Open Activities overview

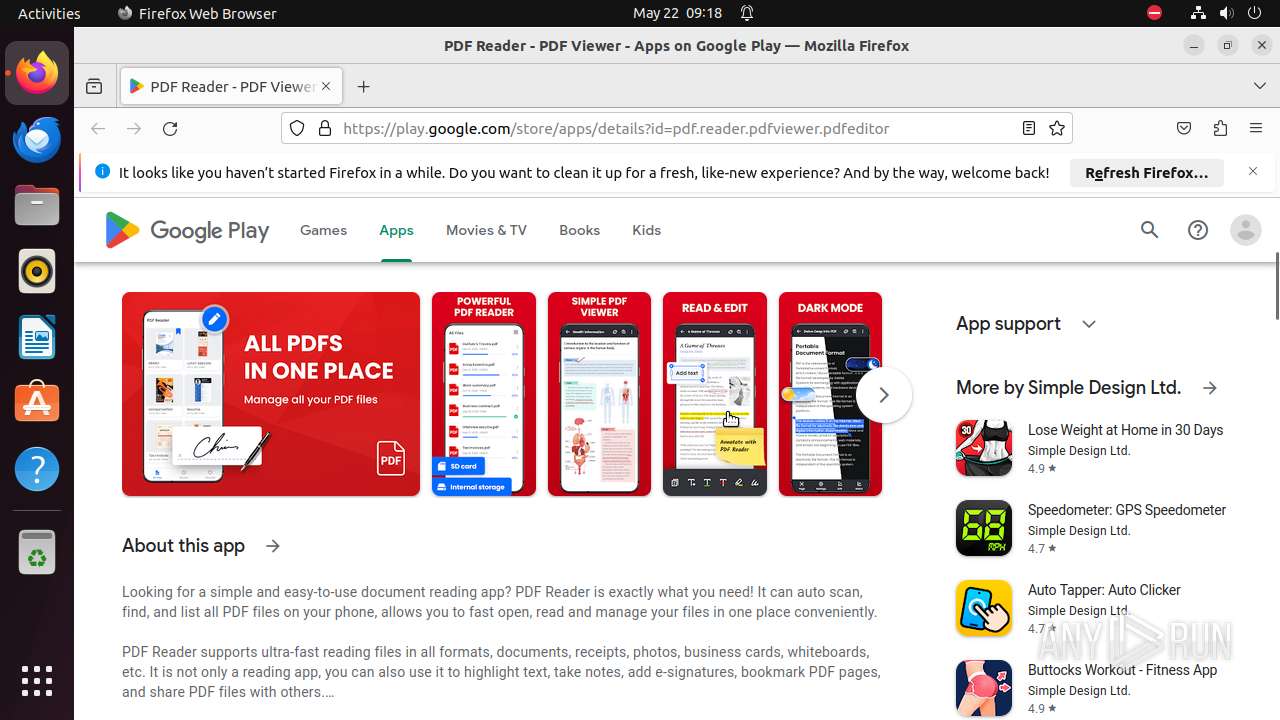point(49,13)
